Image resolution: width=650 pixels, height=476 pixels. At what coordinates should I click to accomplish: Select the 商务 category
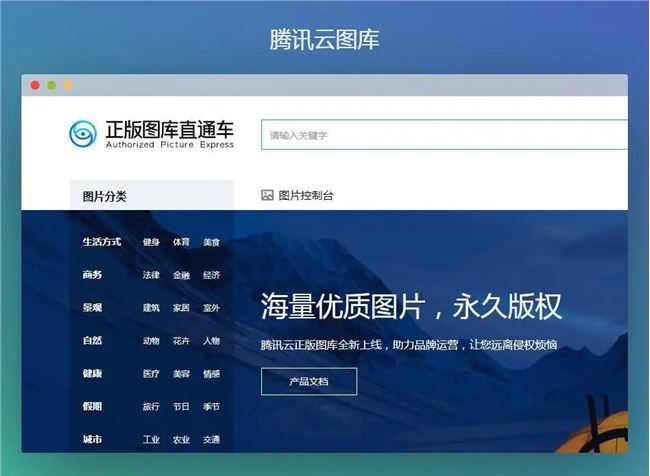pos(92,274)
